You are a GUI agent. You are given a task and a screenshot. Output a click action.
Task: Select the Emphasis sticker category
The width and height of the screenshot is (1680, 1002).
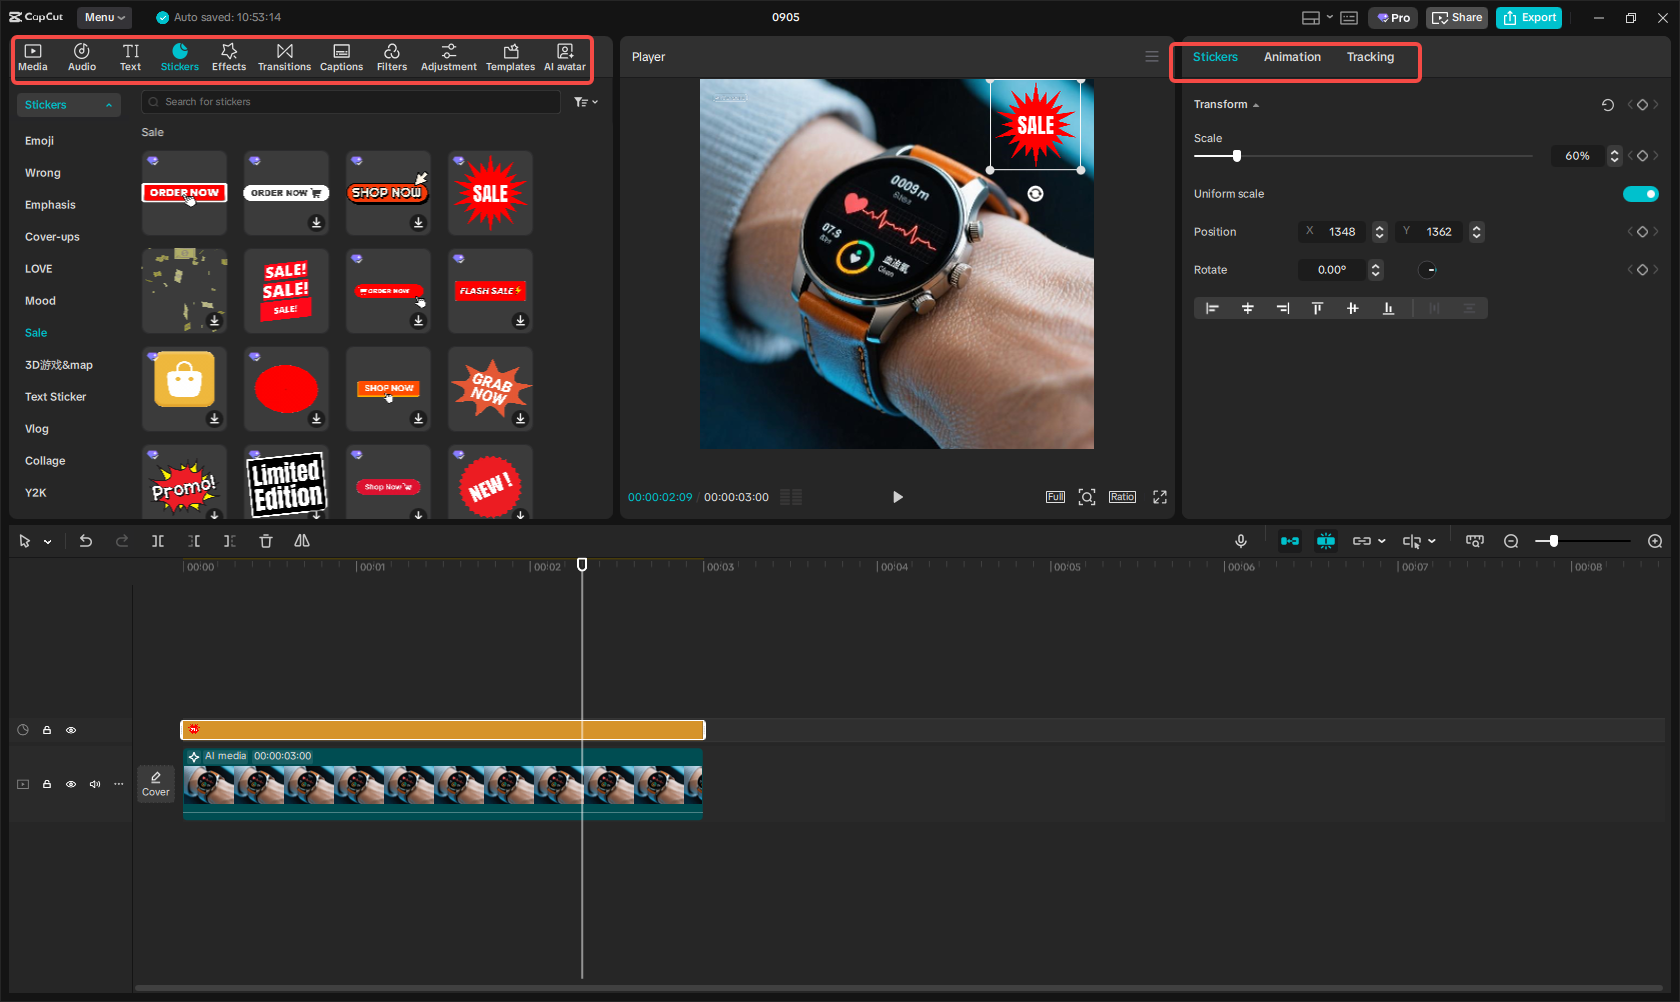click(50, 205)
